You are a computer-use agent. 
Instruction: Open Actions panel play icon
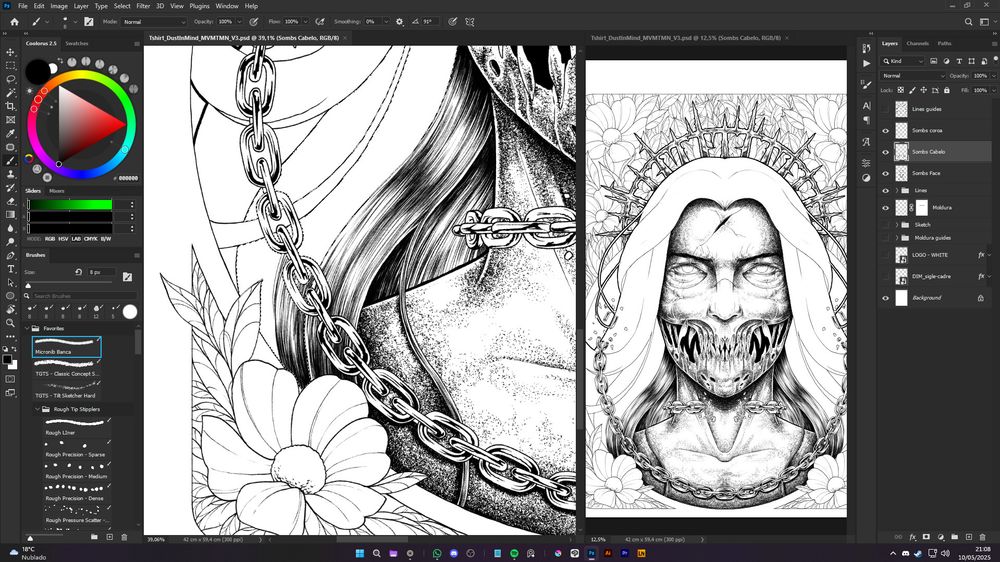(866, 64)
